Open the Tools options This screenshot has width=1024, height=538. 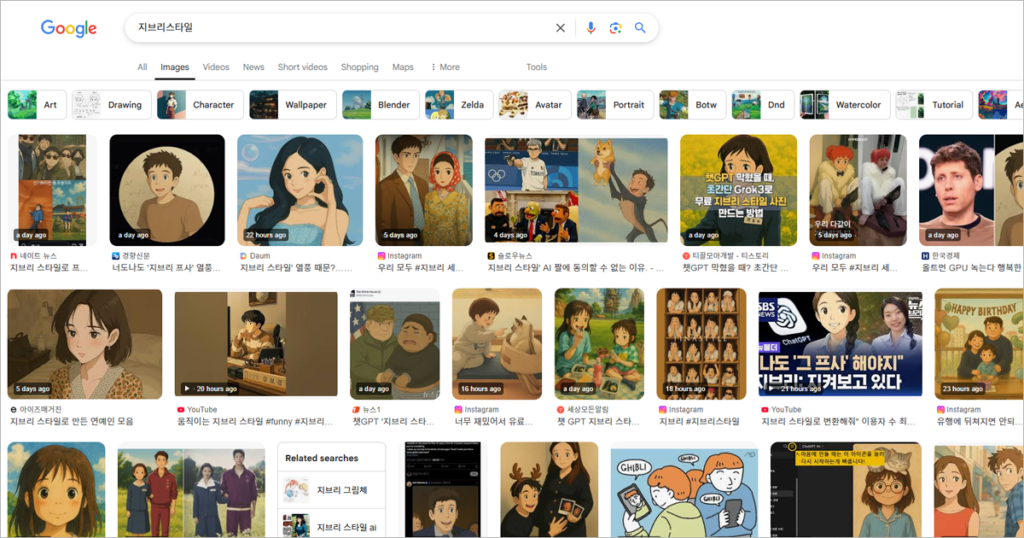[x=536, y=67]
